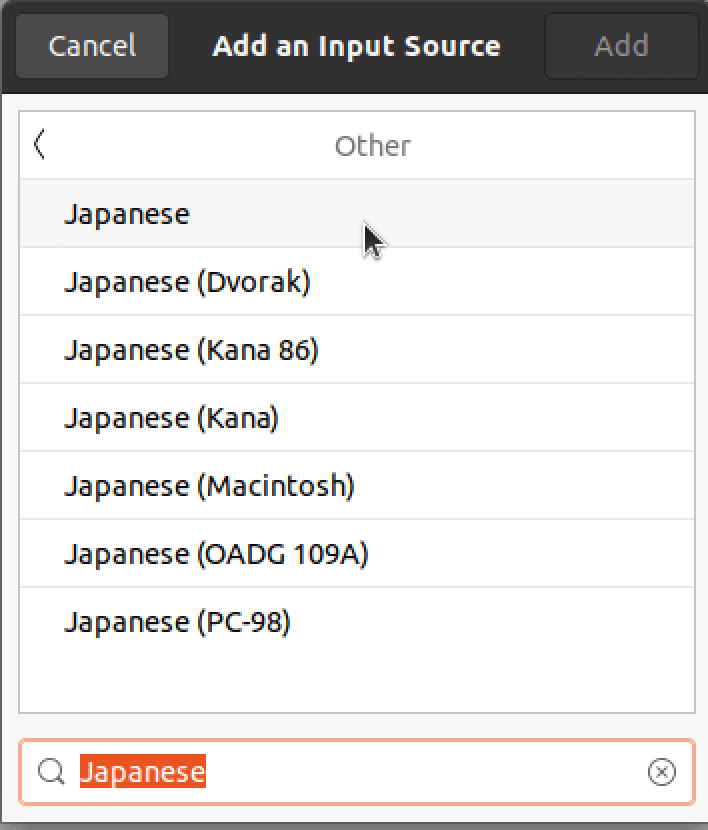708x830 pixels.
Task: Click the magnifying glass search icon
Action: pos(51,772)
